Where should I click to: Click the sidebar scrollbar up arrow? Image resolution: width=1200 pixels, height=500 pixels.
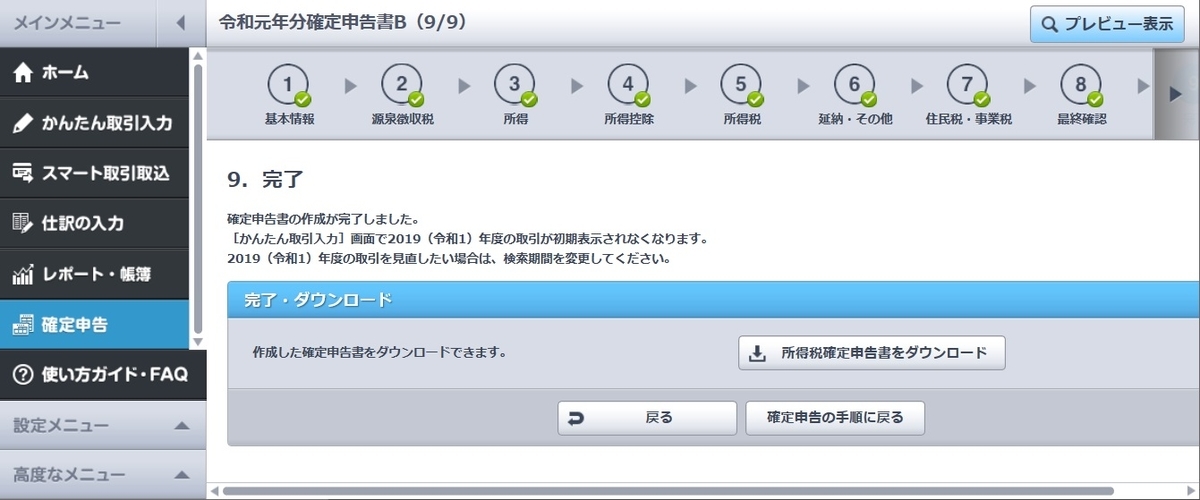click(198, 55)
